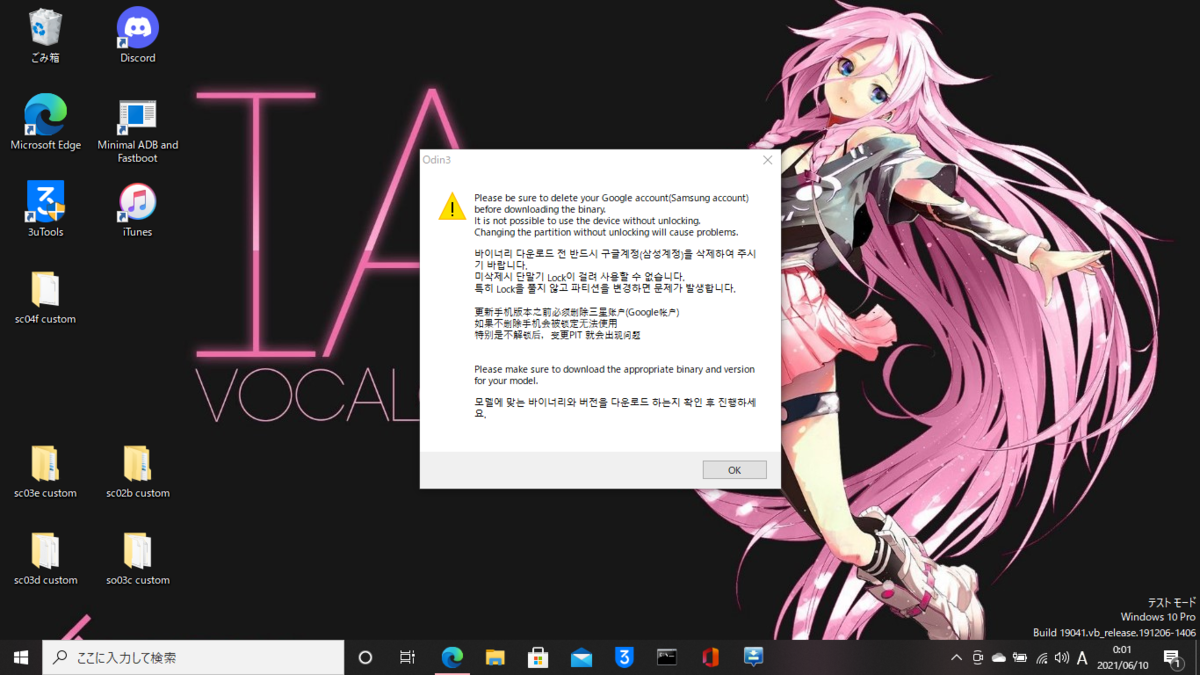Image resolution: width=1200 pixels, height=675 pixels.
Task: Open the Windows Start menu
Action: tap(21, 657)
